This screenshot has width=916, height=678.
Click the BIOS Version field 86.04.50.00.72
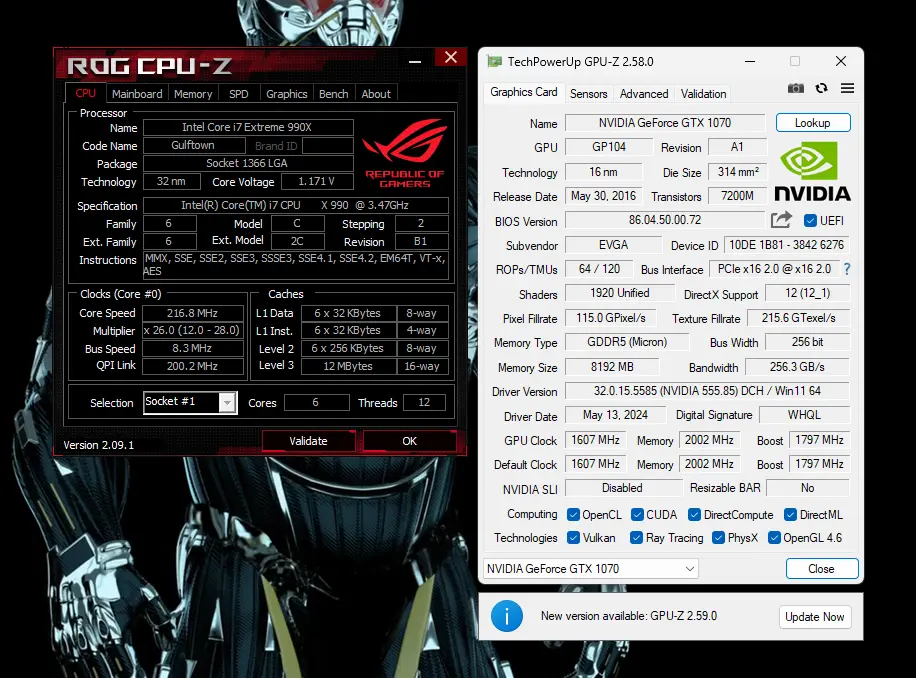point(665,220)
